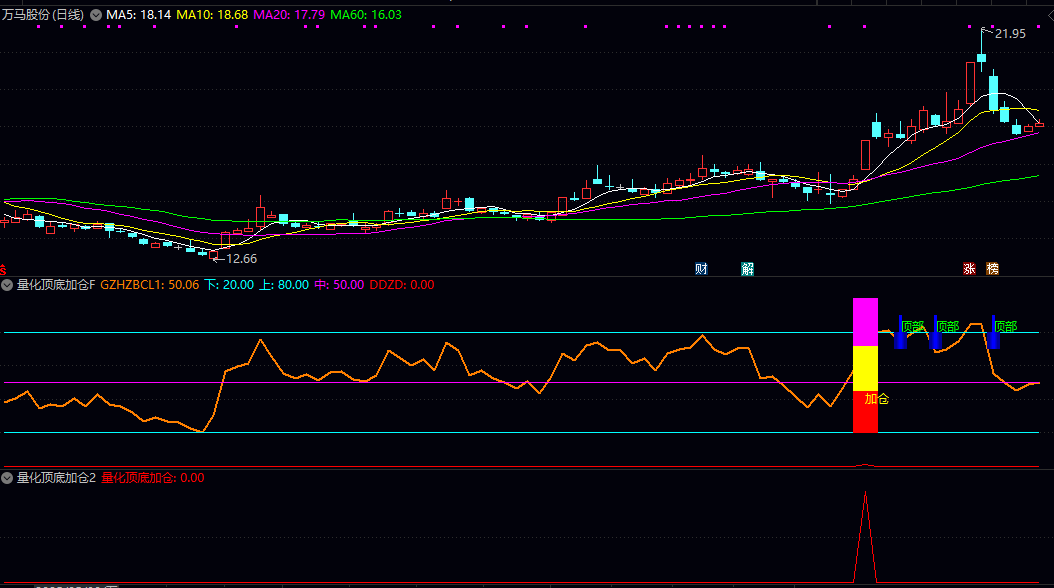Viewport: 1054px width, 588px height.
Task: Open dropdown arrow beside 量化顶底加仓F indicator
Action: tap(8, 285)
